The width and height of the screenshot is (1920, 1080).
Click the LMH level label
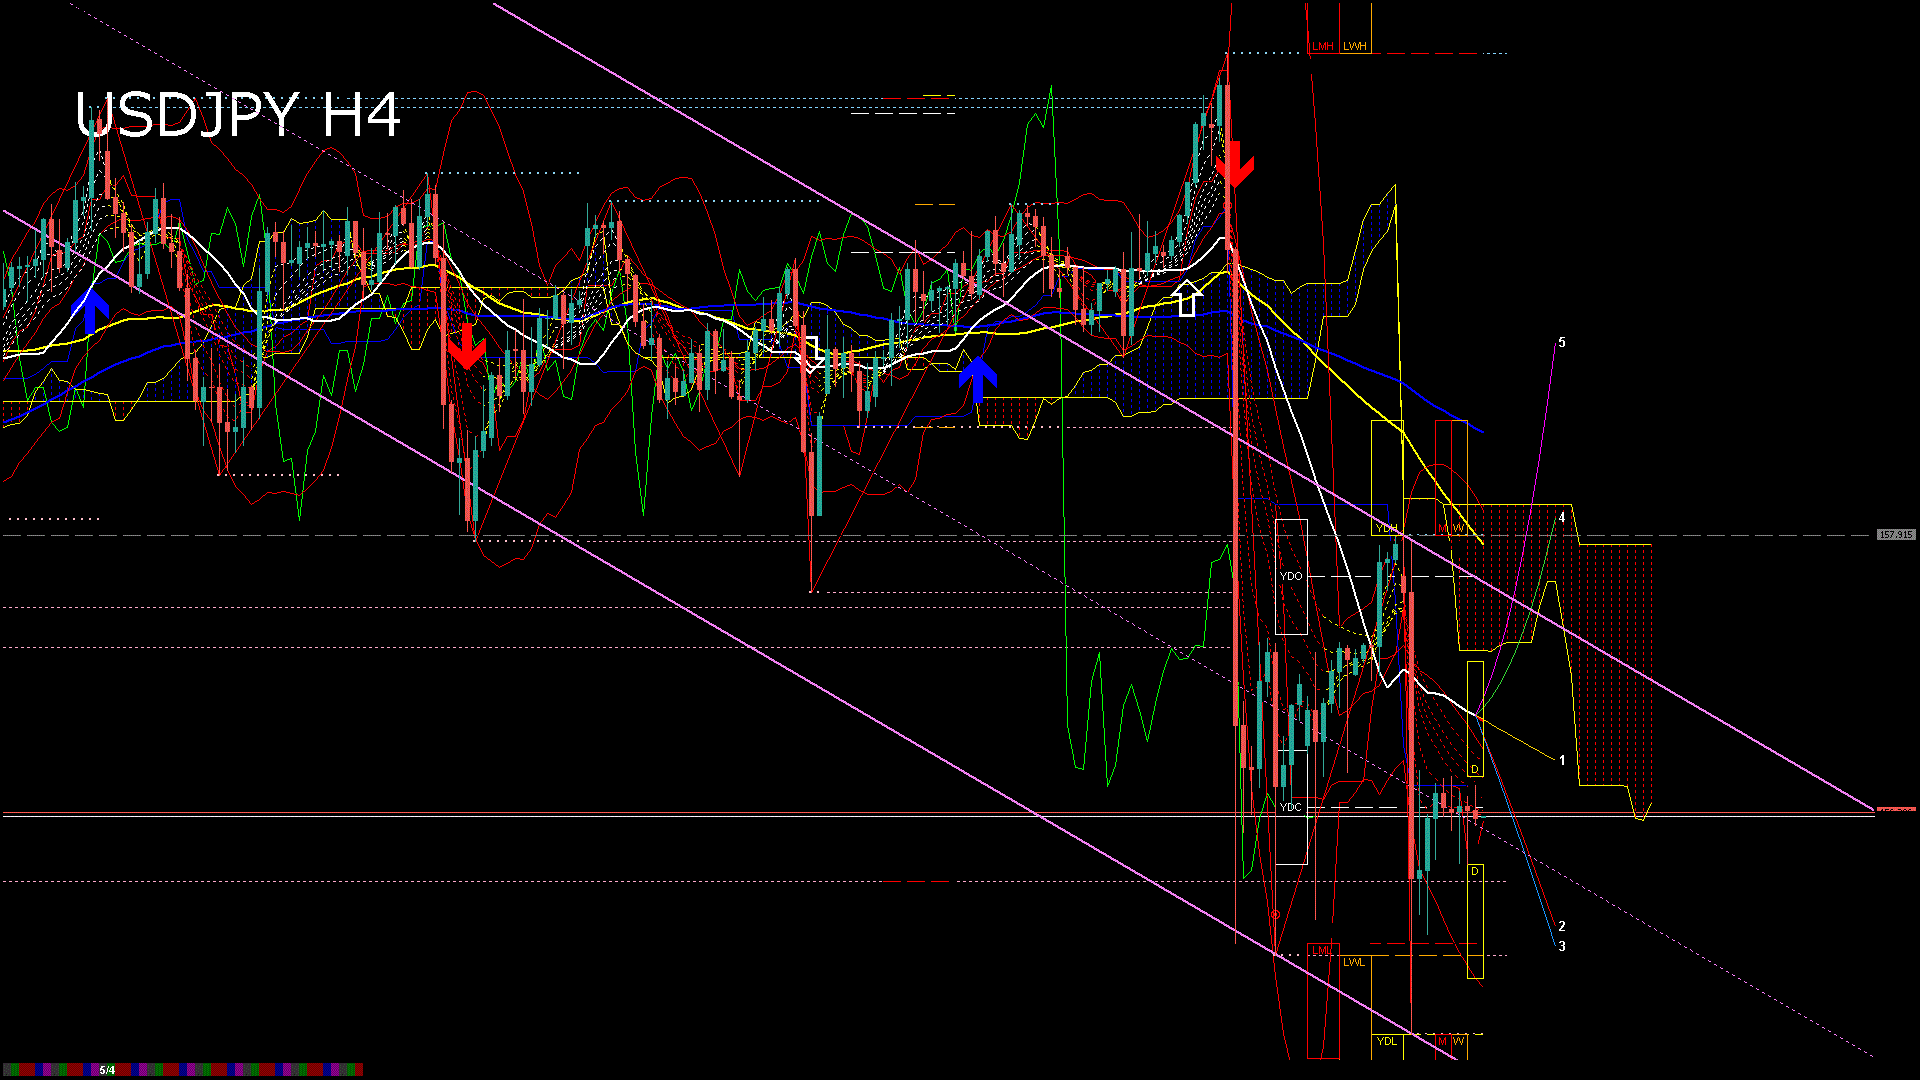[1323, 46]
